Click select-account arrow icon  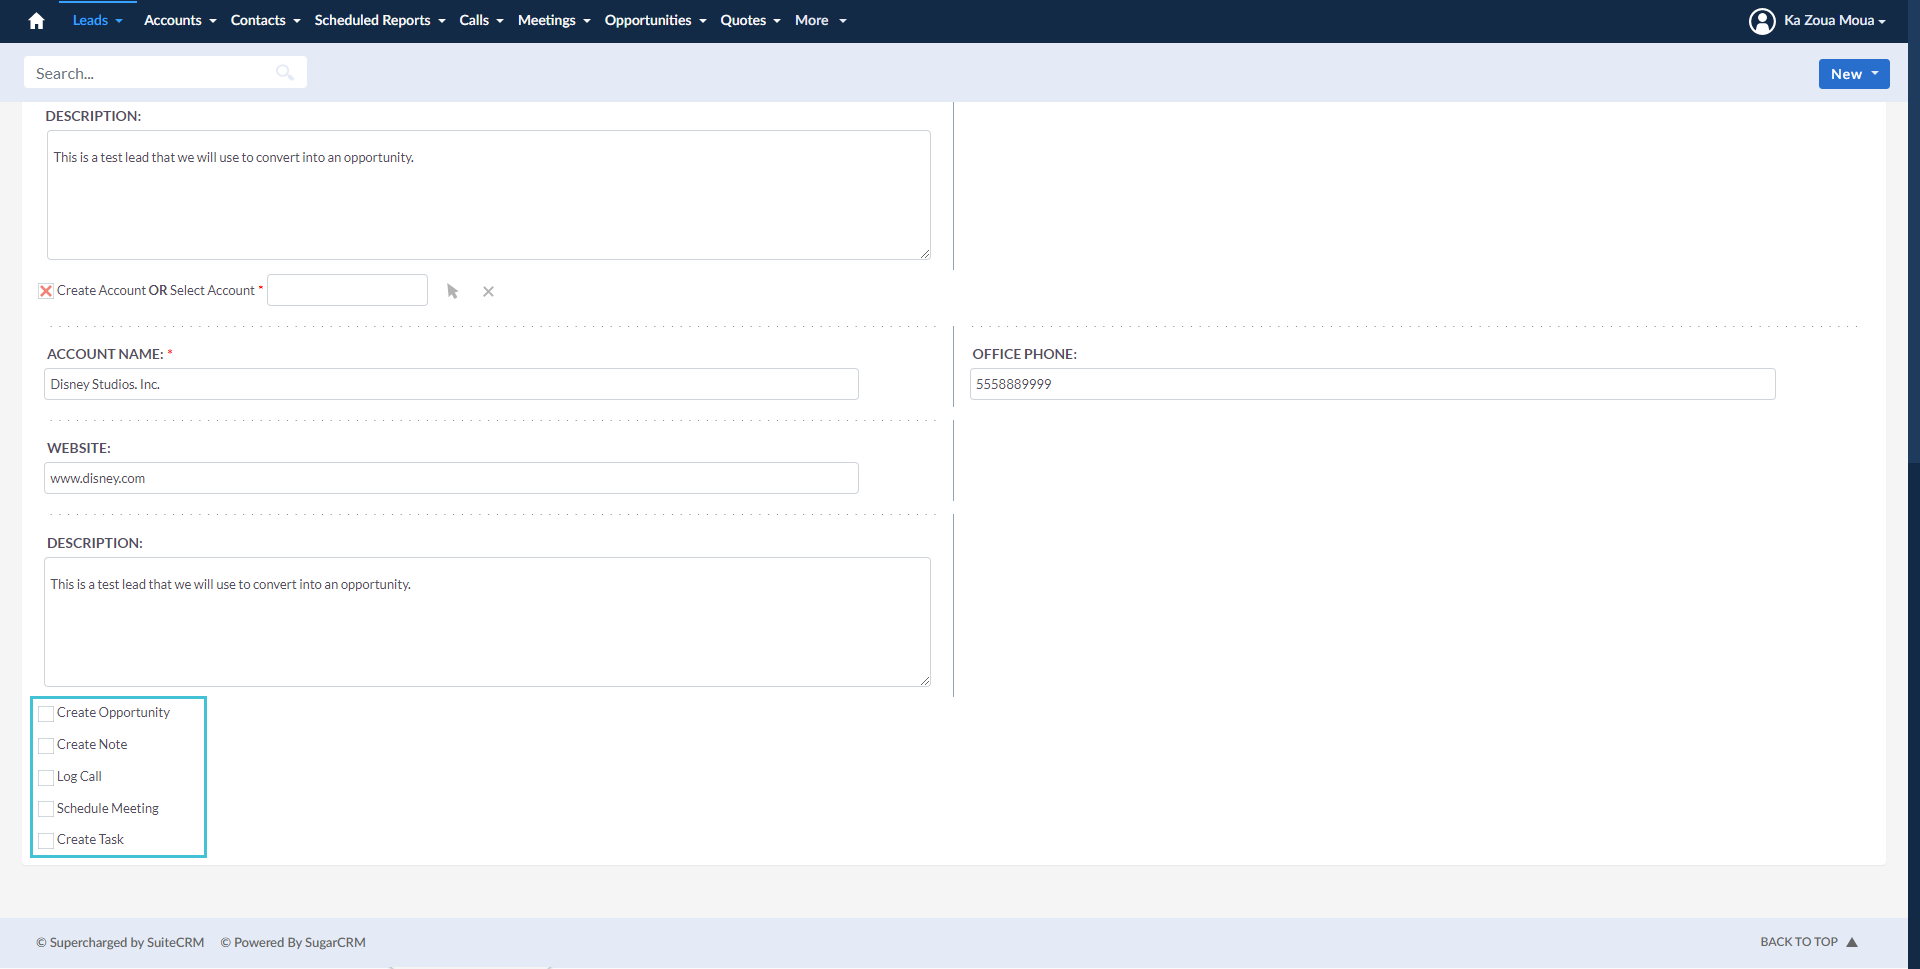[452, 291]
